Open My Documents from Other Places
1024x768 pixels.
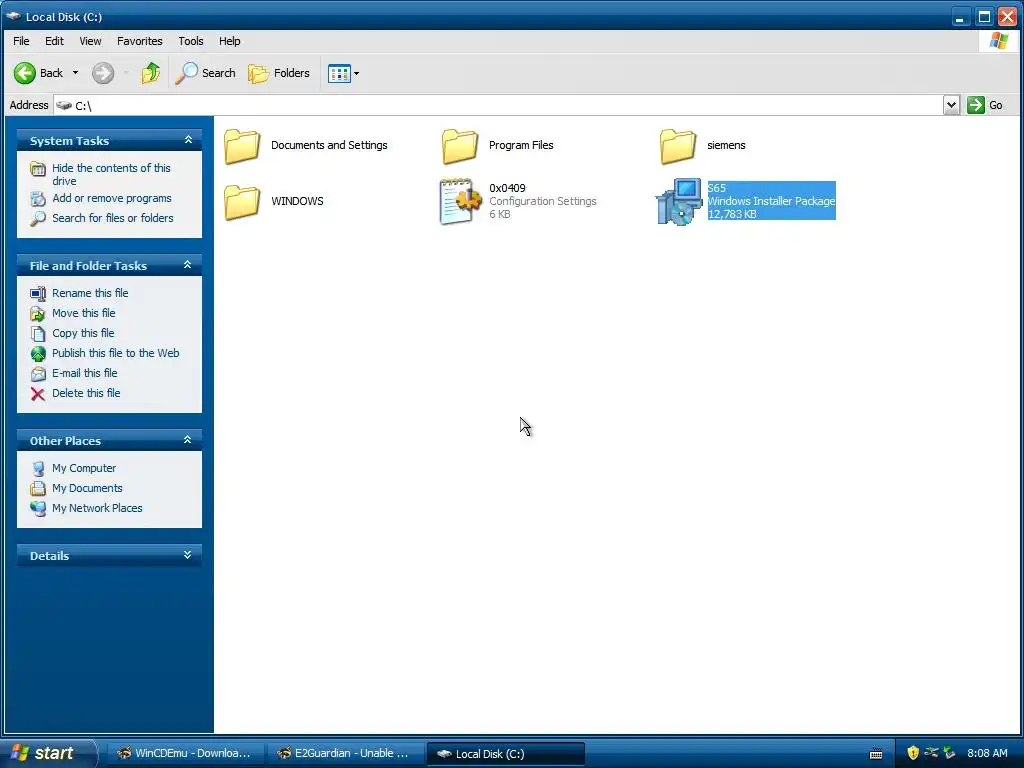(88, 488)
